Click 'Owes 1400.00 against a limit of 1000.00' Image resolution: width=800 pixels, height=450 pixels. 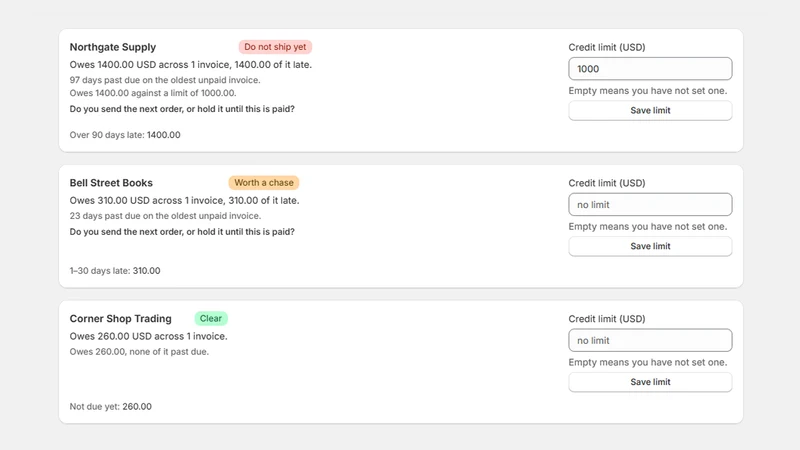(x=153, y=93)
